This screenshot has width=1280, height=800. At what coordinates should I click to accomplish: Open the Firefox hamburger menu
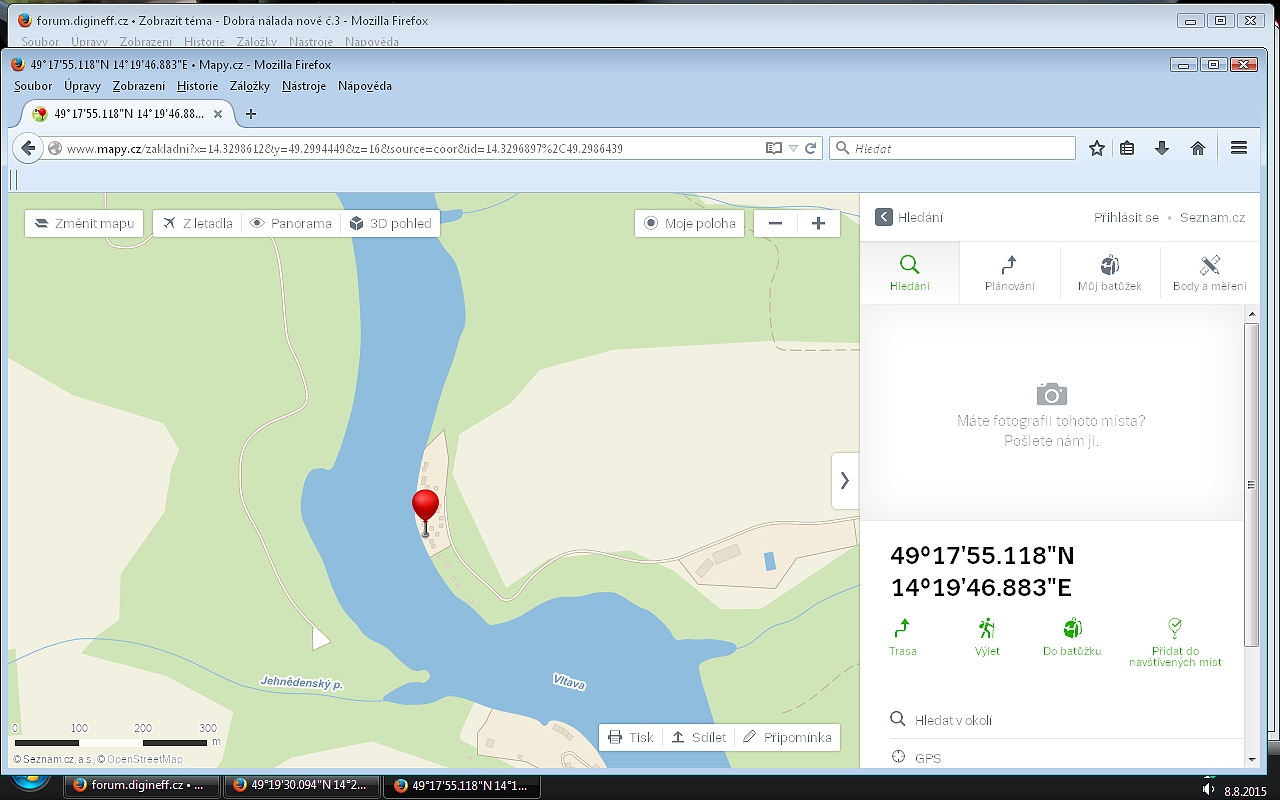[x=1239, y=148]
